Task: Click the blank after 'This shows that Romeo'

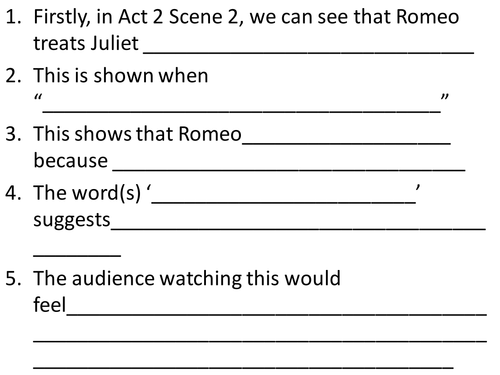Action: tap(347, 143)
